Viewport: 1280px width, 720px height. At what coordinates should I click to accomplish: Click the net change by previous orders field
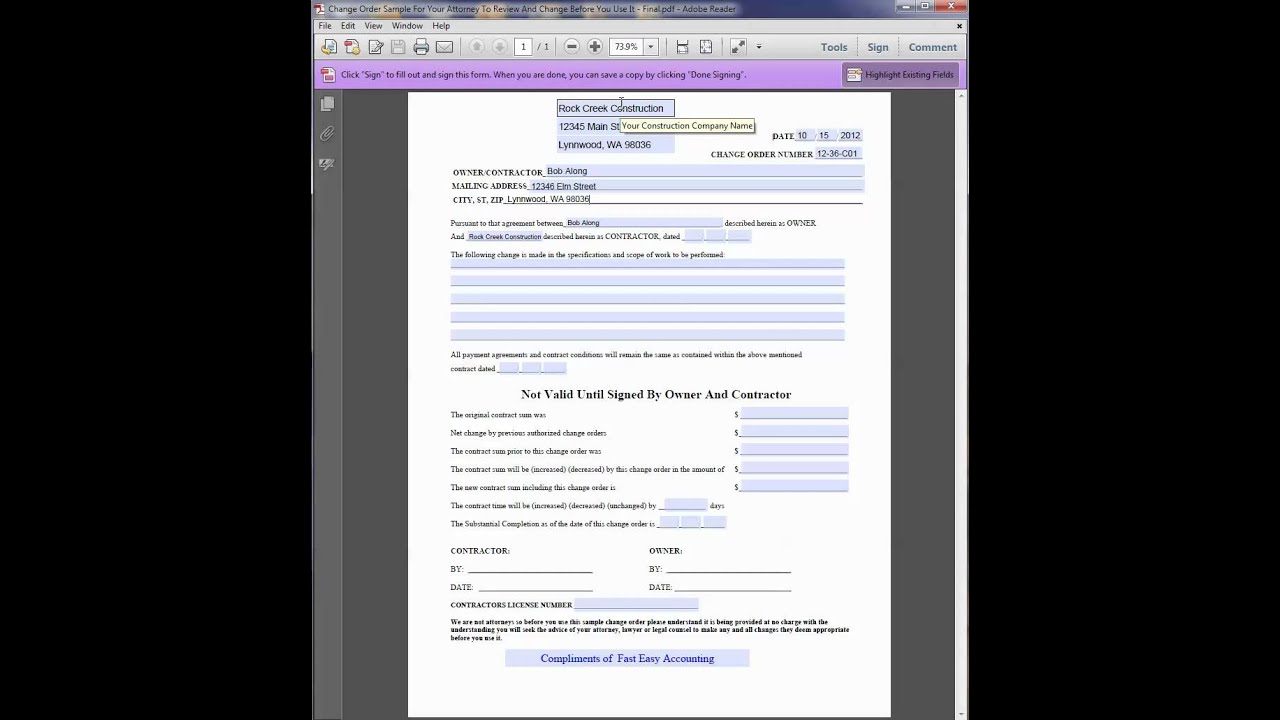[x=794, y=432]
